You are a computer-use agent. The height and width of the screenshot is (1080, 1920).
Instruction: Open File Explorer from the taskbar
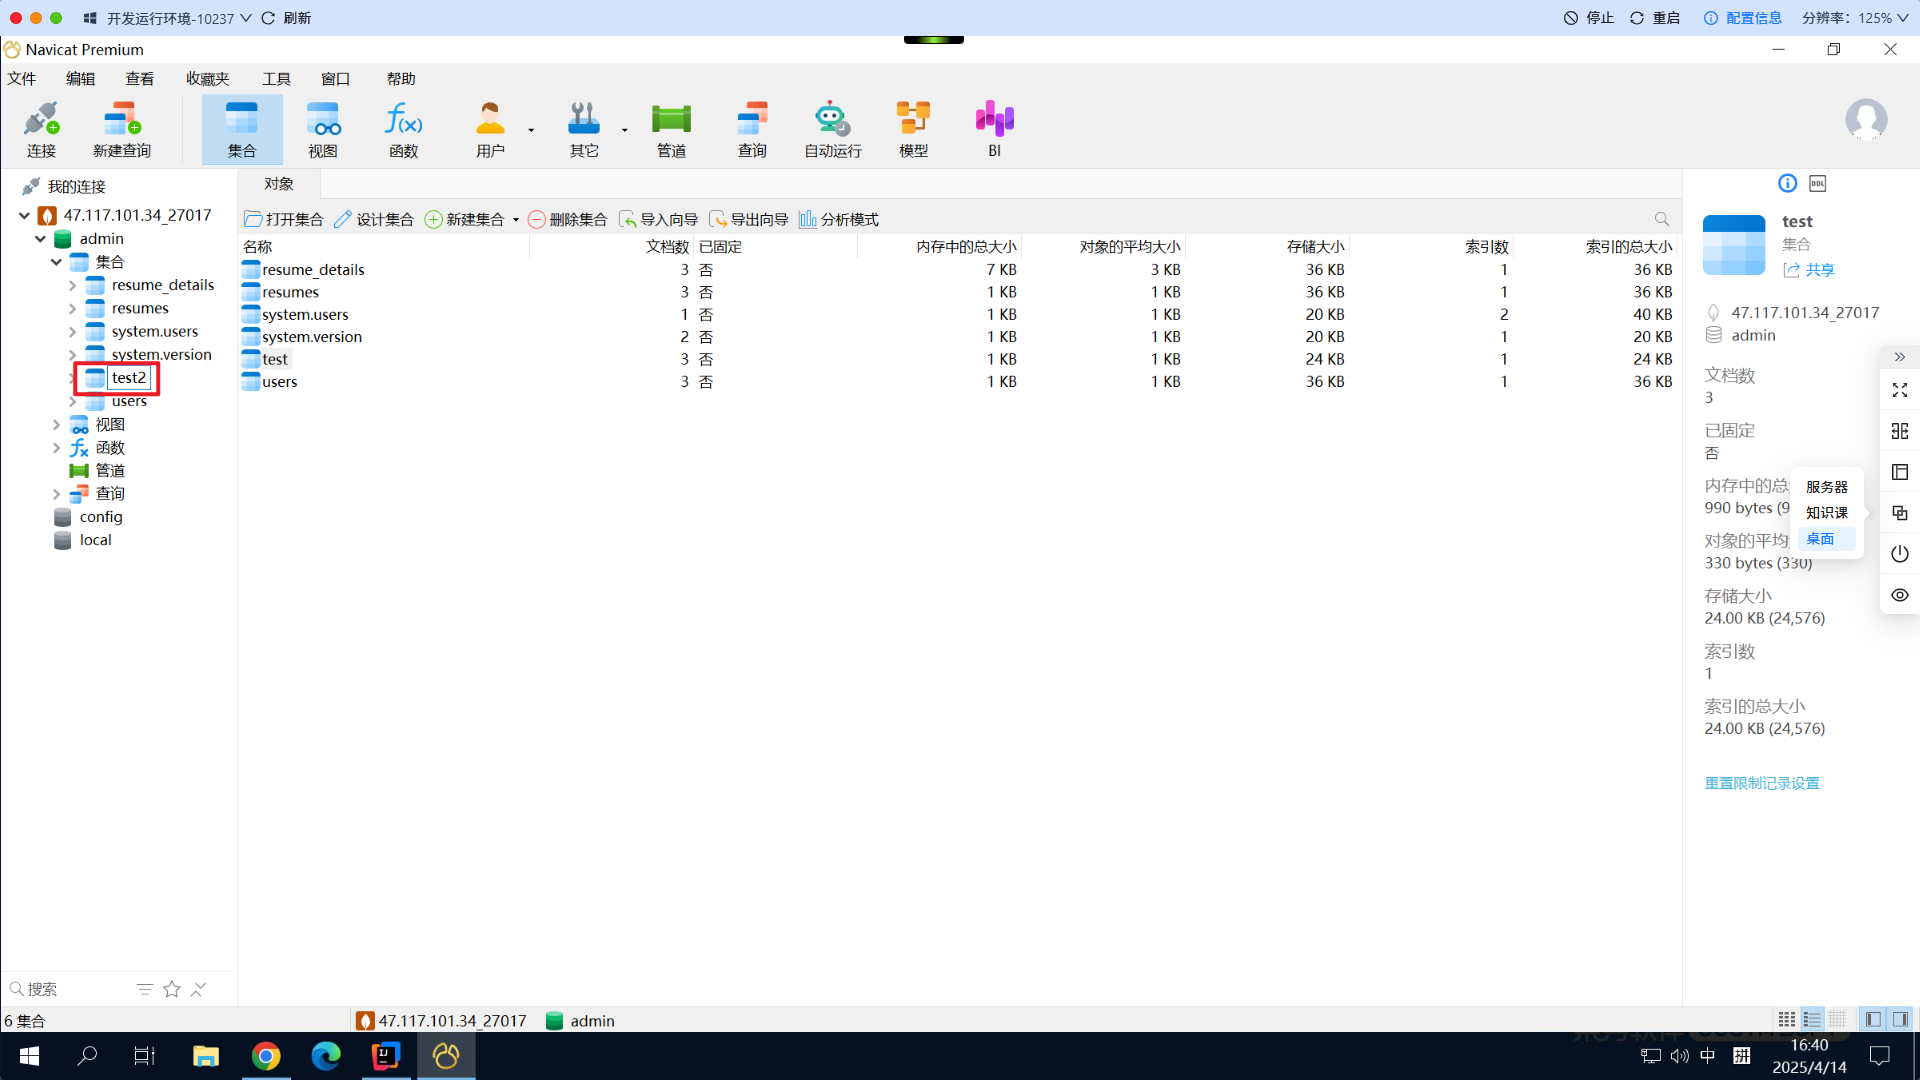coord(206,1056)
